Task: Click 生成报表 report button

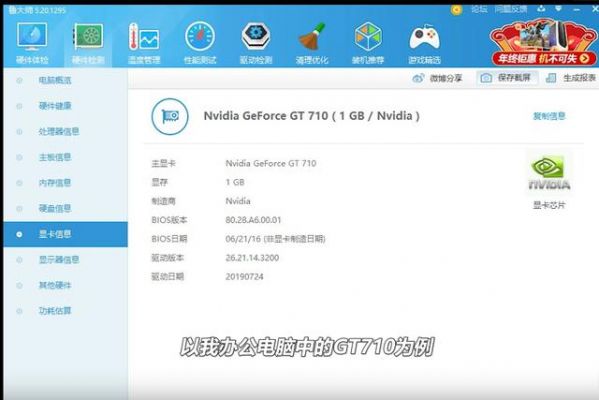Action: (x=571, y=78)
